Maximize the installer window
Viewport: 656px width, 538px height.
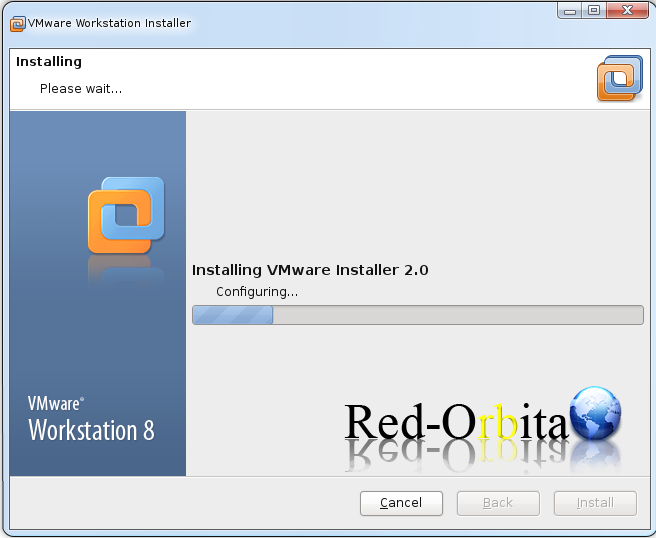click(x=594, y=10)
